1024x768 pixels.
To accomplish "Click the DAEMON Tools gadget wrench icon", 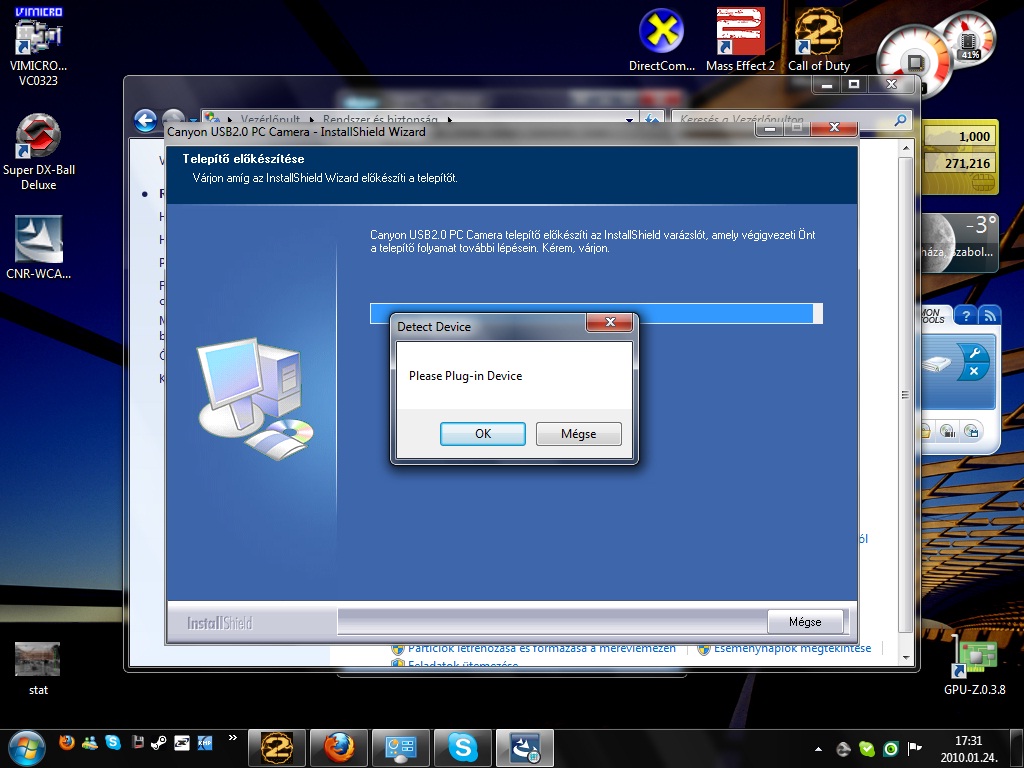I will (975, 353).
